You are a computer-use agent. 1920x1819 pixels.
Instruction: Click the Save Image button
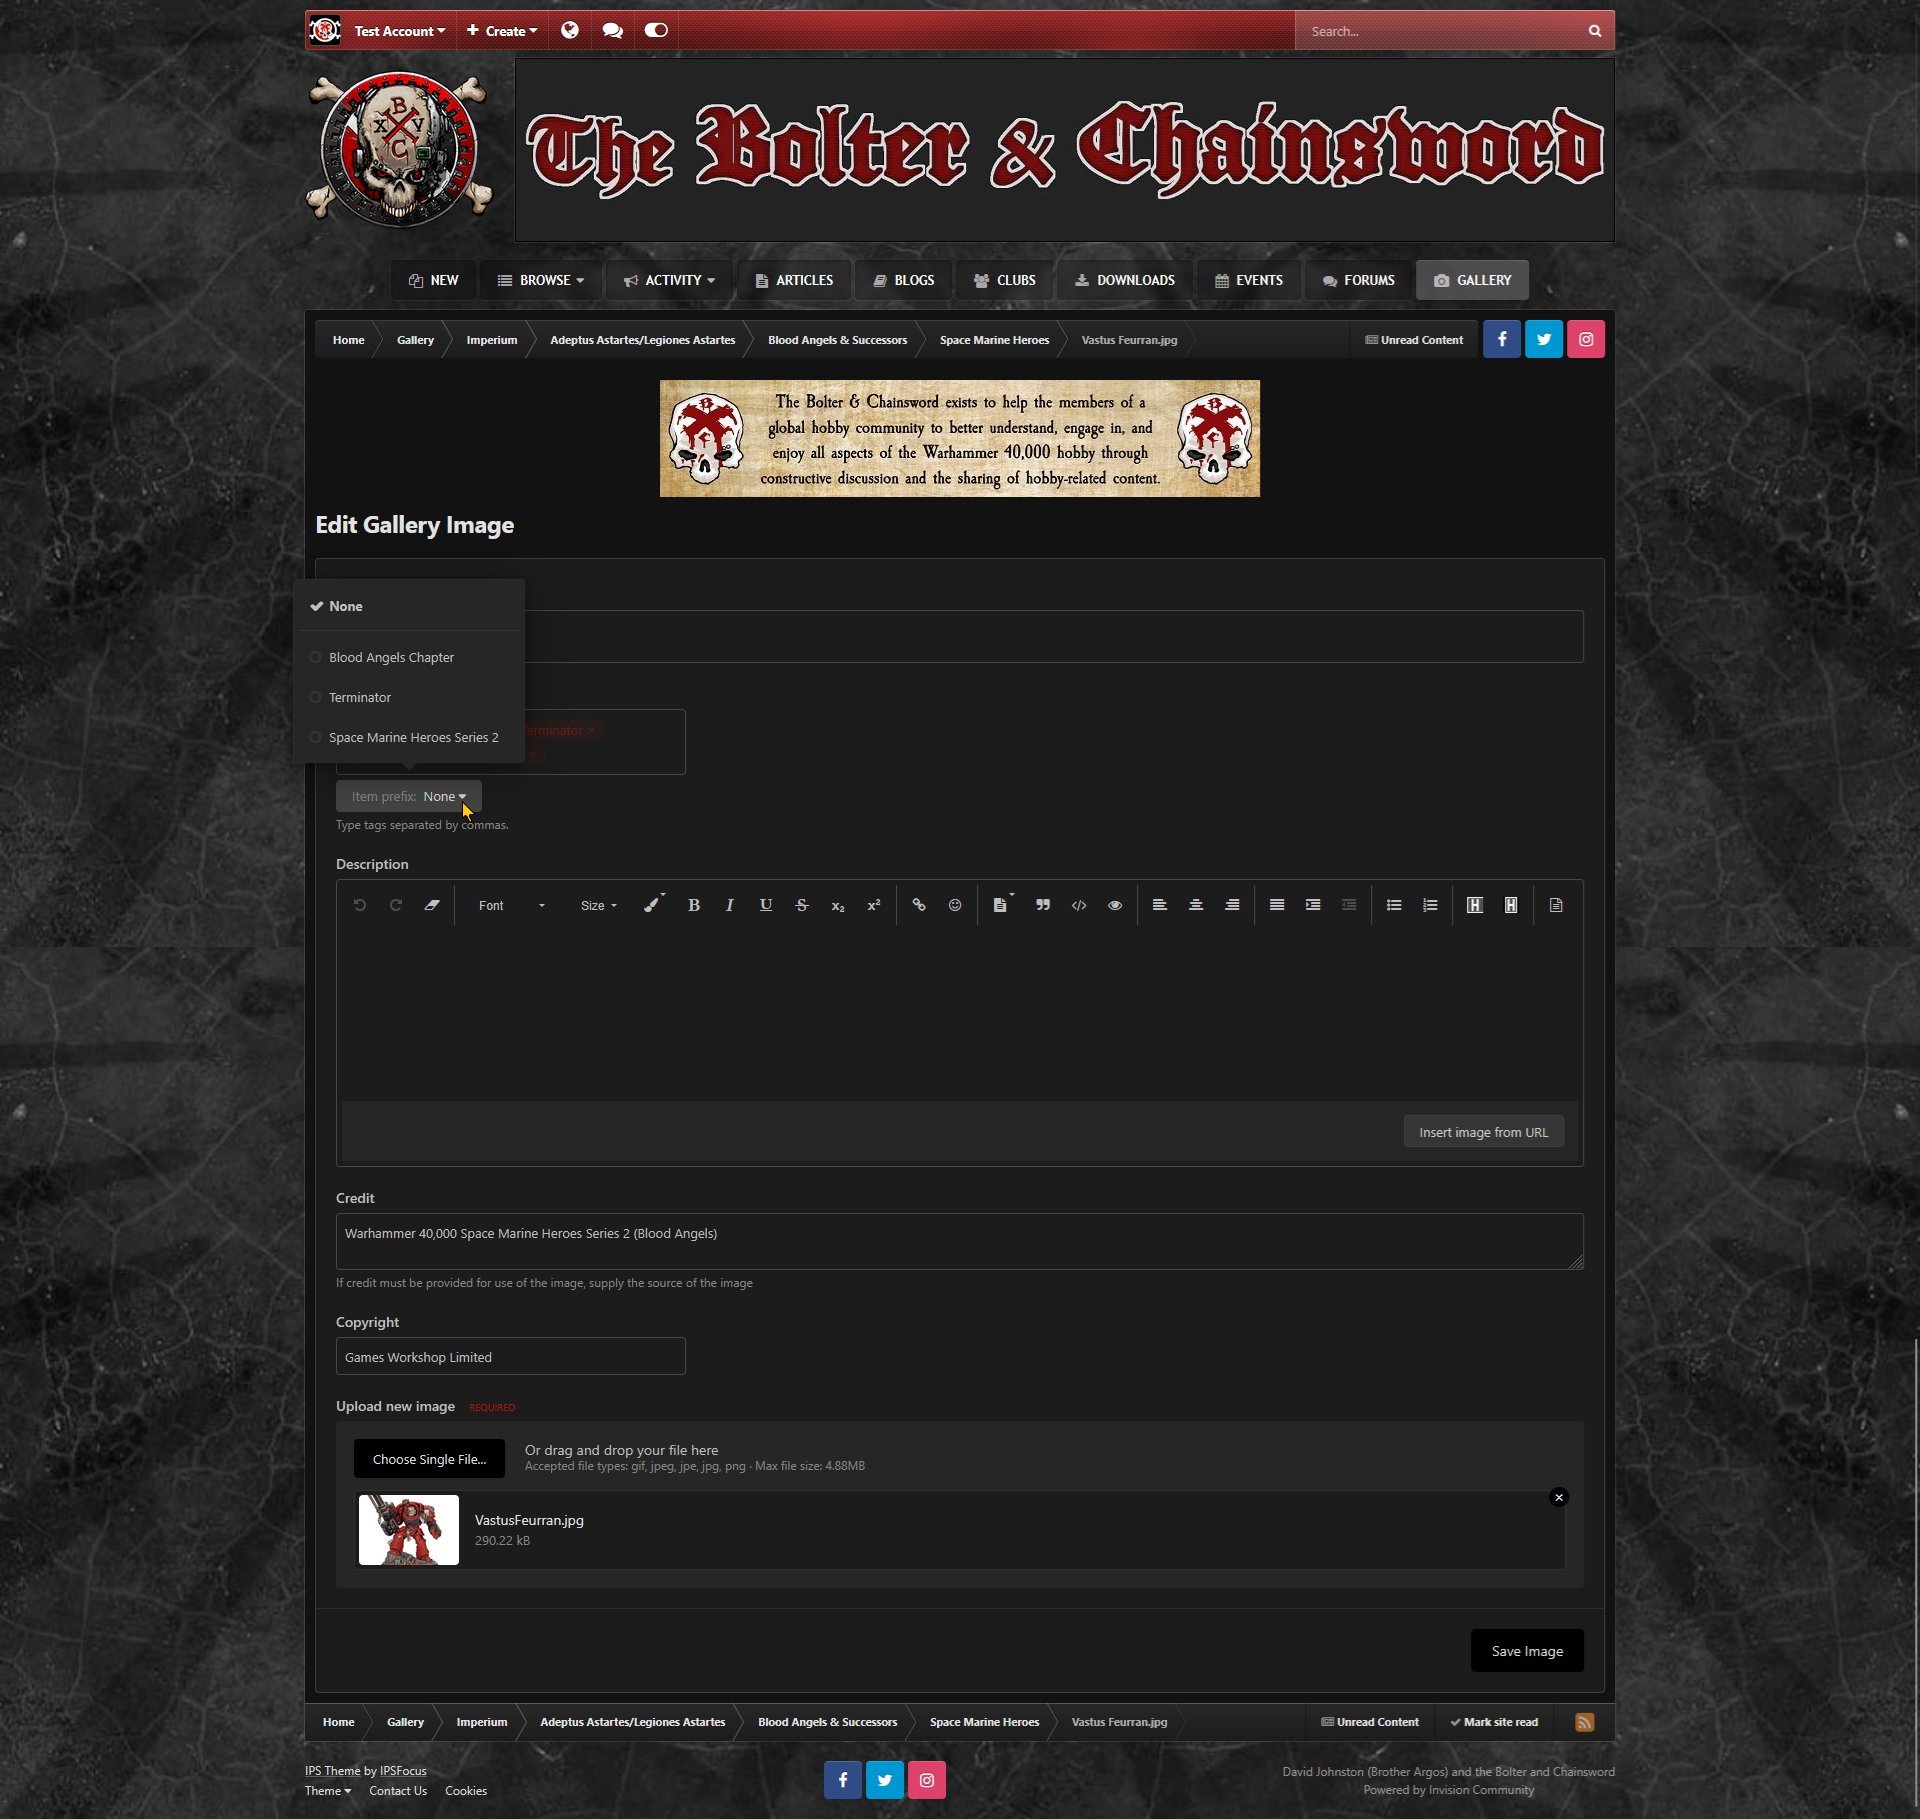[x=1526, y=1650]
